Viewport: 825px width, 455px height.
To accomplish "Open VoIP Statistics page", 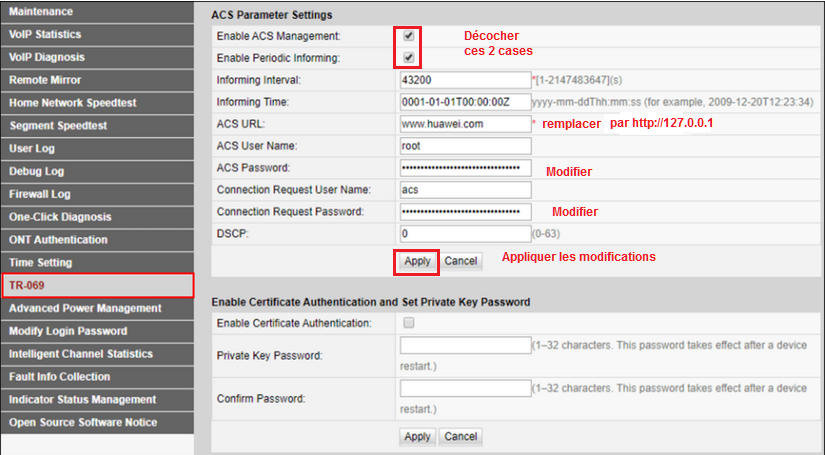I will coord(97,34).
